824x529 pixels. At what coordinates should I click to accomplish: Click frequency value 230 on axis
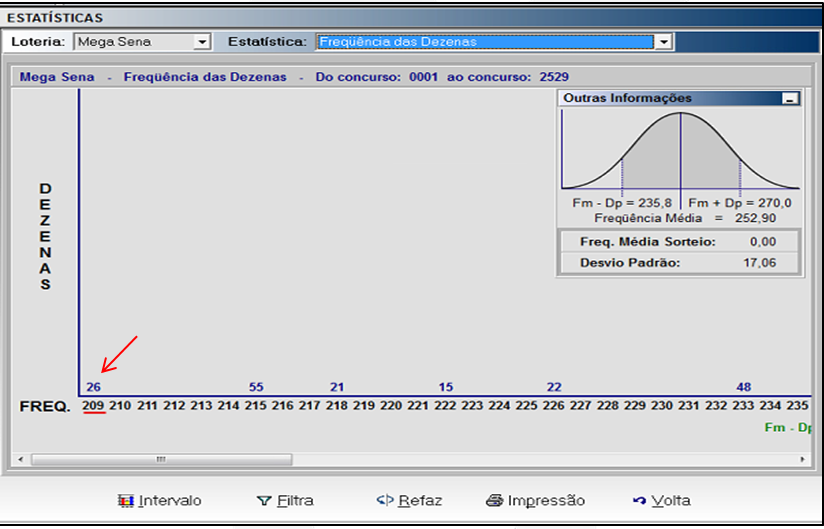[x=662, y=406]
